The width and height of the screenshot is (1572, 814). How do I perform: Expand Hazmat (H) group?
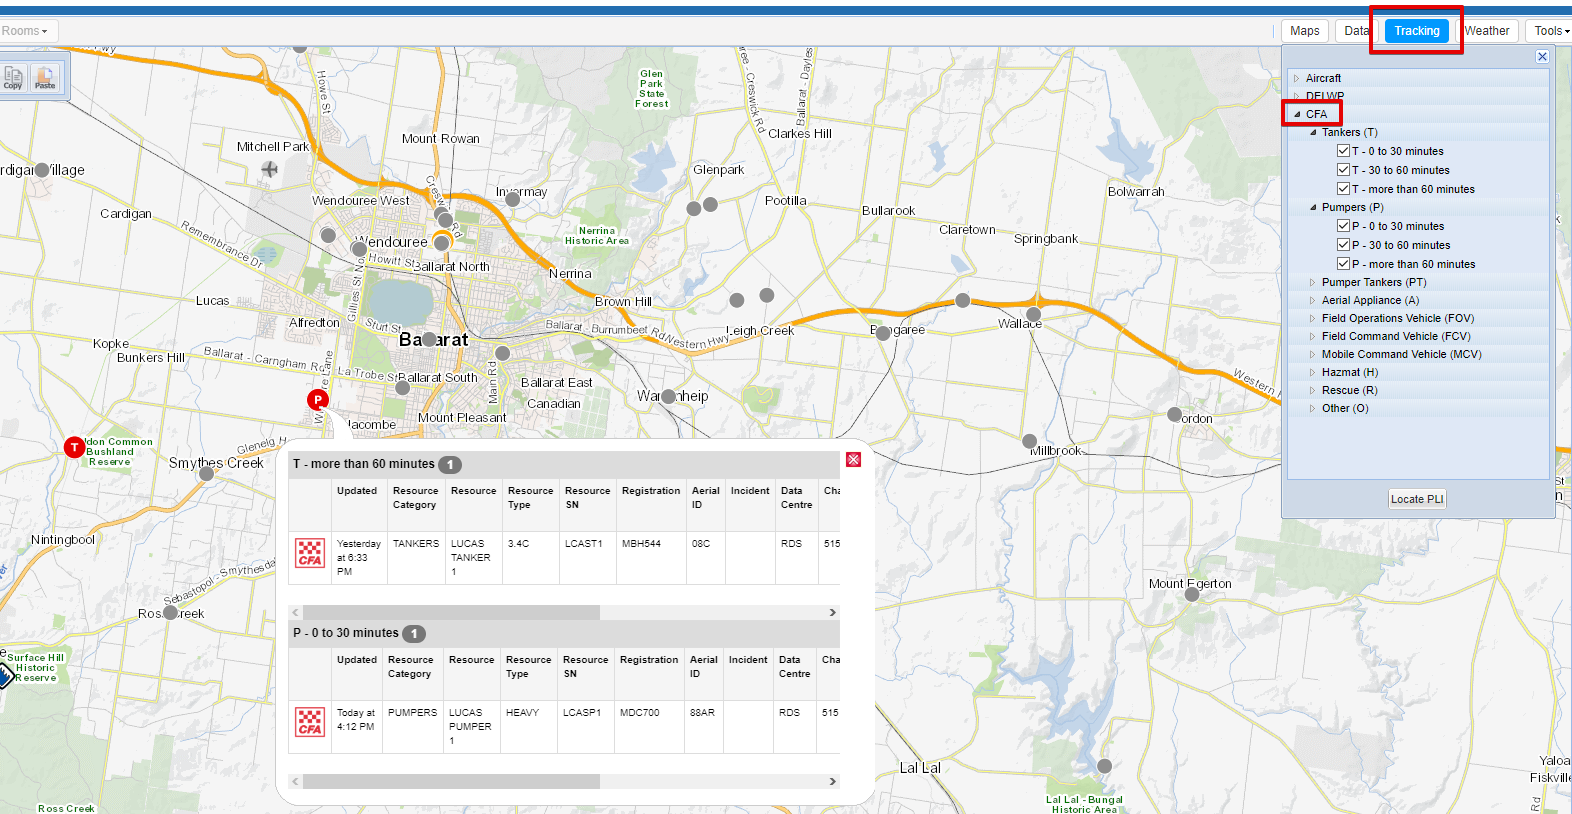(1313, 372)
